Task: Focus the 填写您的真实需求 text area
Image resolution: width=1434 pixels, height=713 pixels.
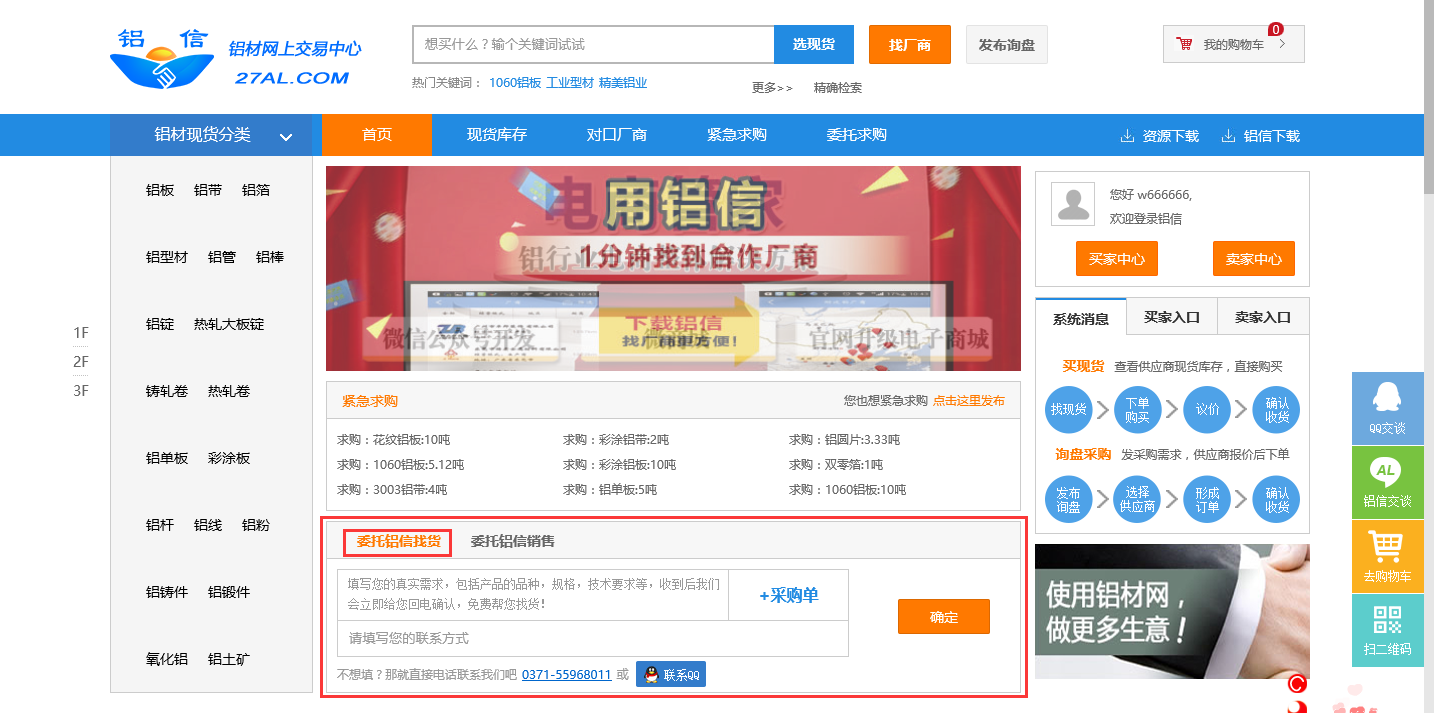Action: [x=533, y=595]
